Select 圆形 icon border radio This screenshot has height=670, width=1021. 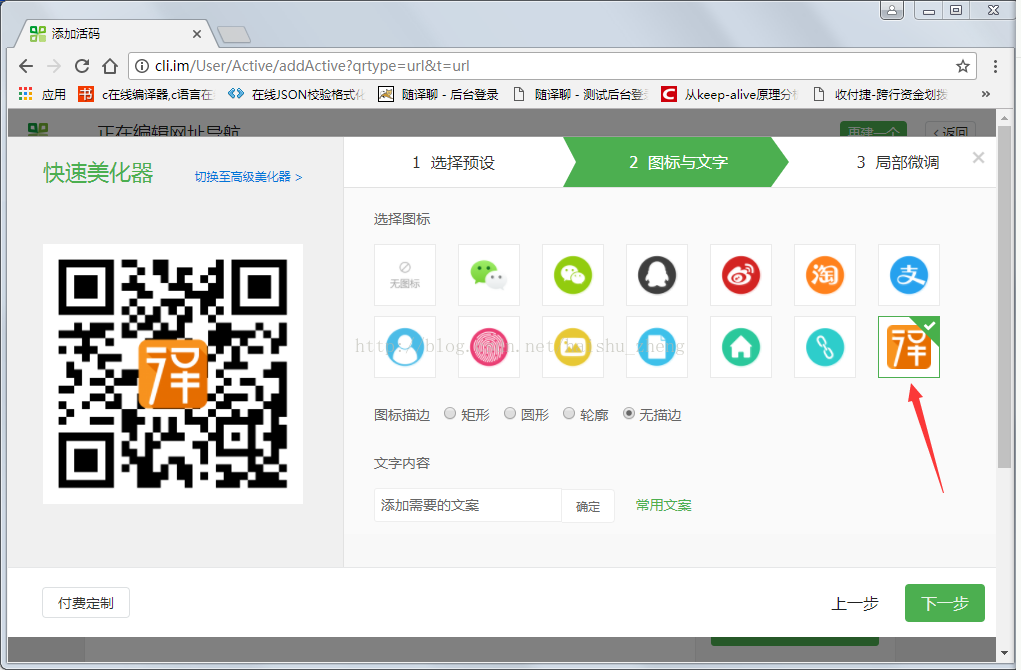coord(510,413)
